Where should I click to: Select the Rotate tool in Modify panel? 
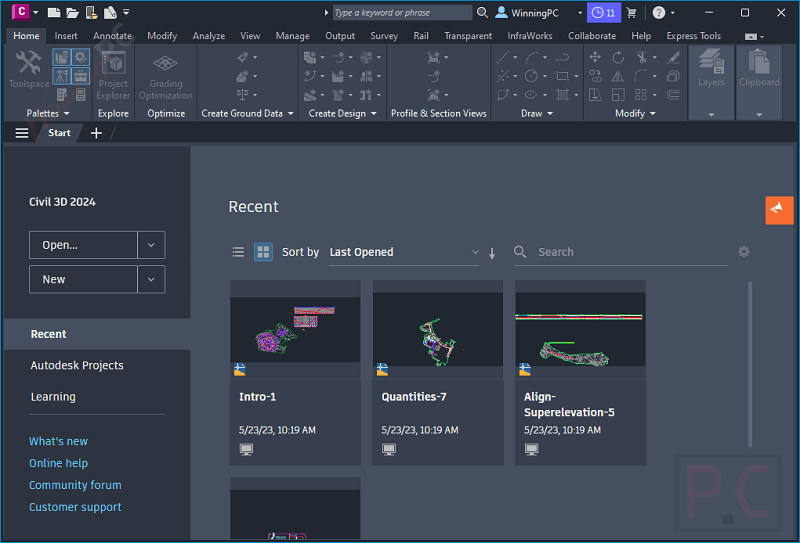[618, 57]
